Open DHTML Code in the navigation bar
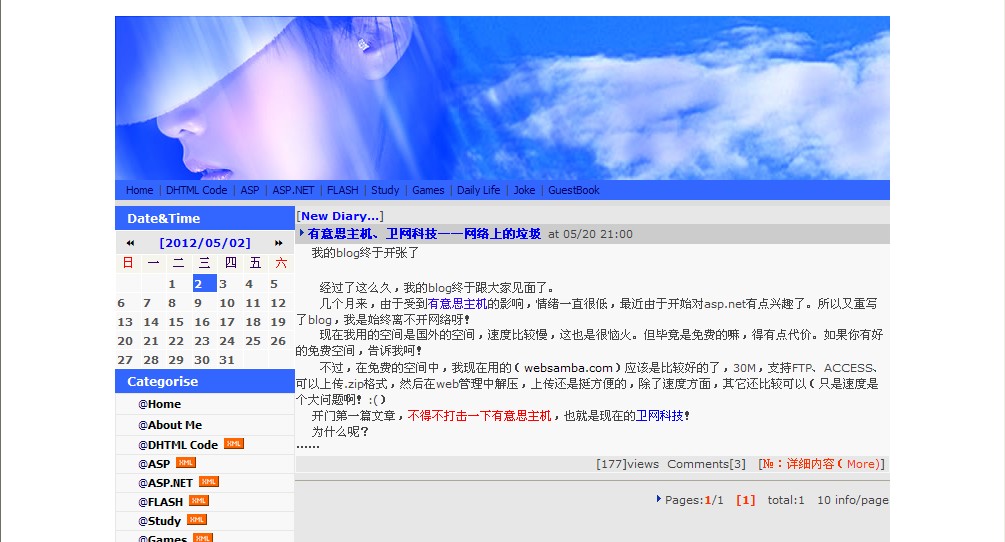This screenshot has height=542, width=1005. coord(196,190)
